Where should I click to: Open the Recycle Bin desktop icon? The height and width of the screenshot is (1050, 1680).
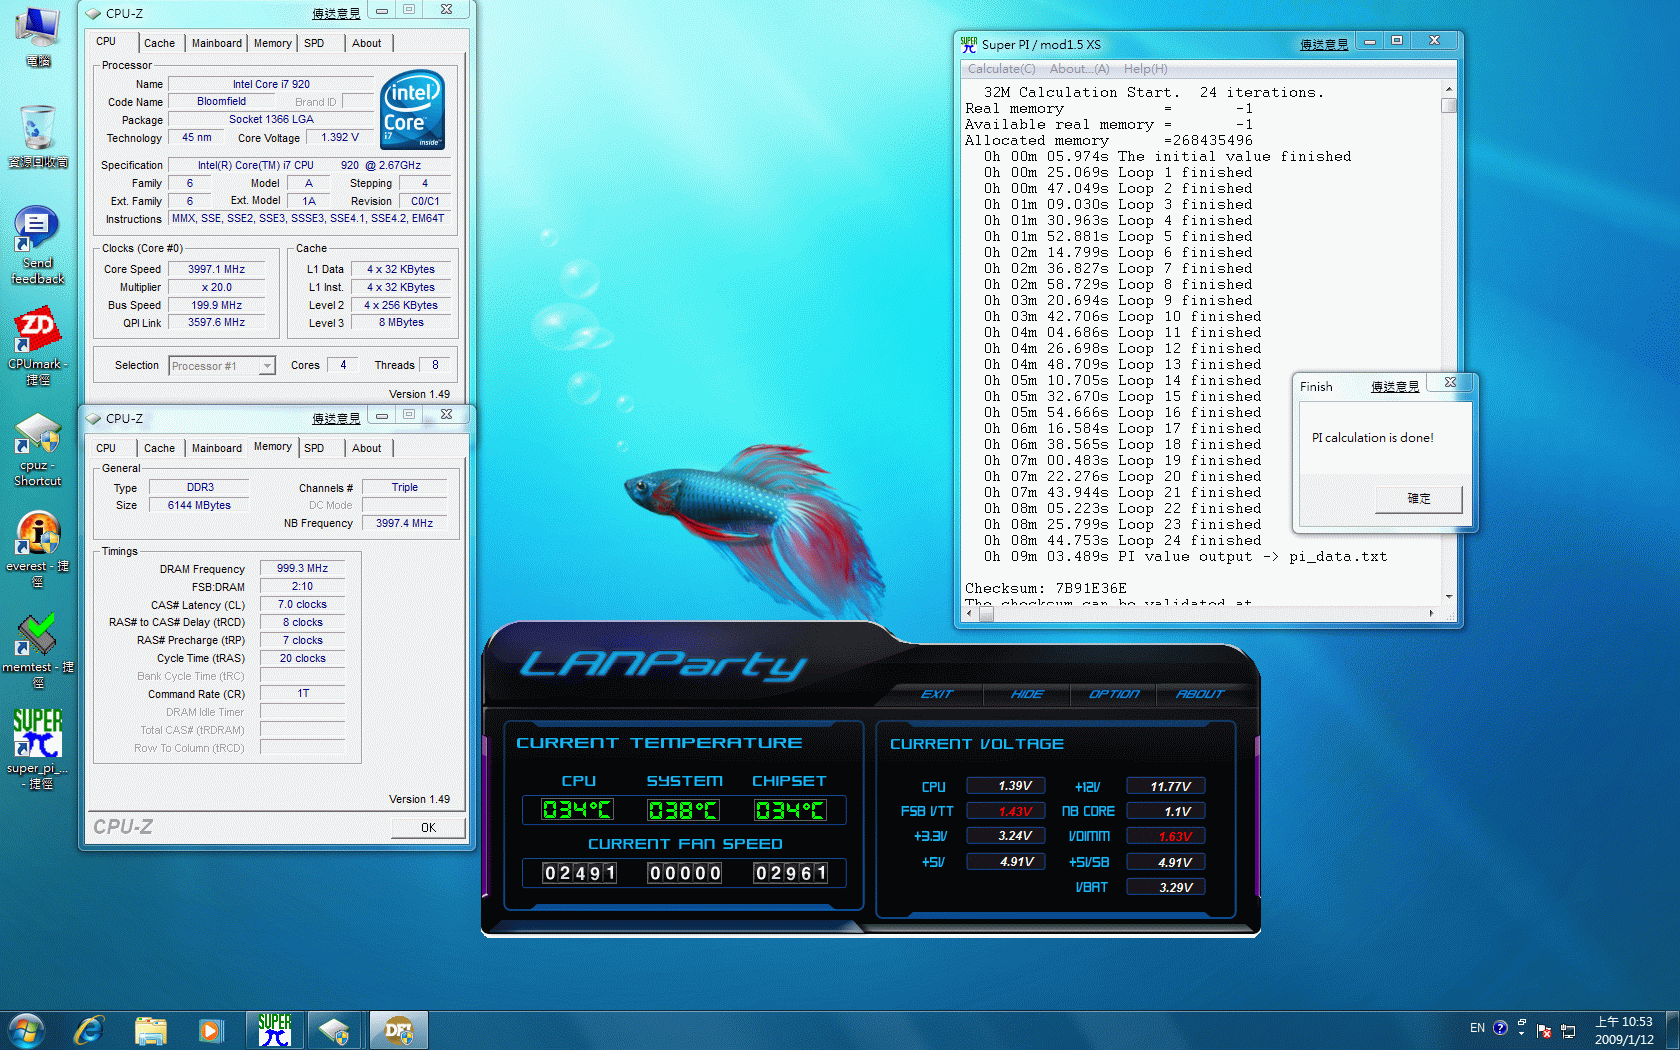tap(38, 135)
